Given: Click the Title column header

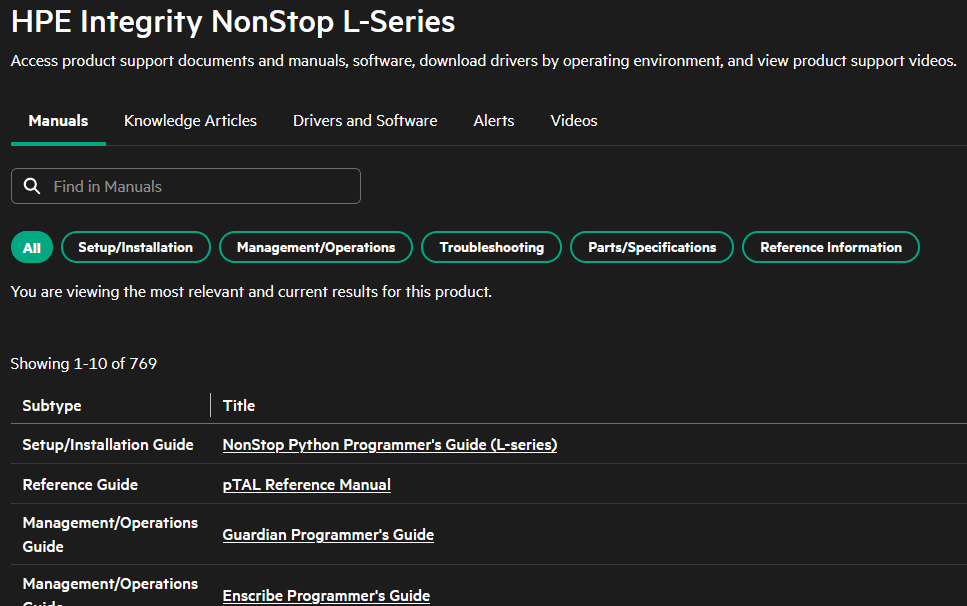Looking at the screenshot, I should point(239,406).
